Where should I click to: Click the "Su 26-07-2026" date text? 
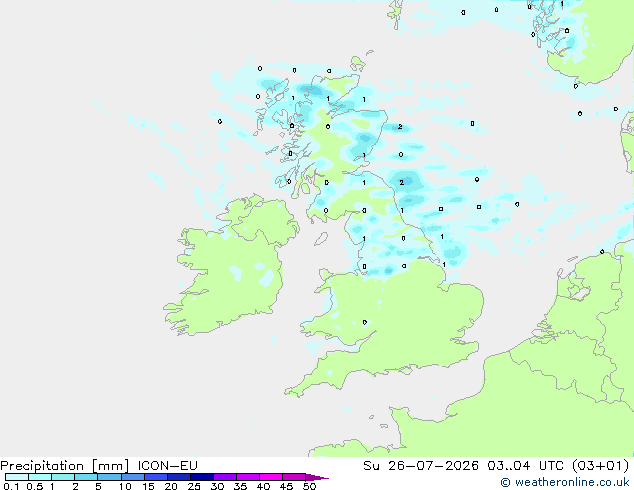pyautogui.click(x=421, y=466)
